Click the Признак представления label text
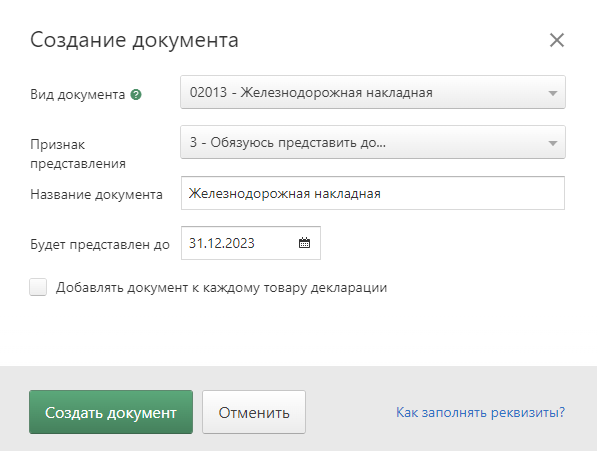 [78, 154]
